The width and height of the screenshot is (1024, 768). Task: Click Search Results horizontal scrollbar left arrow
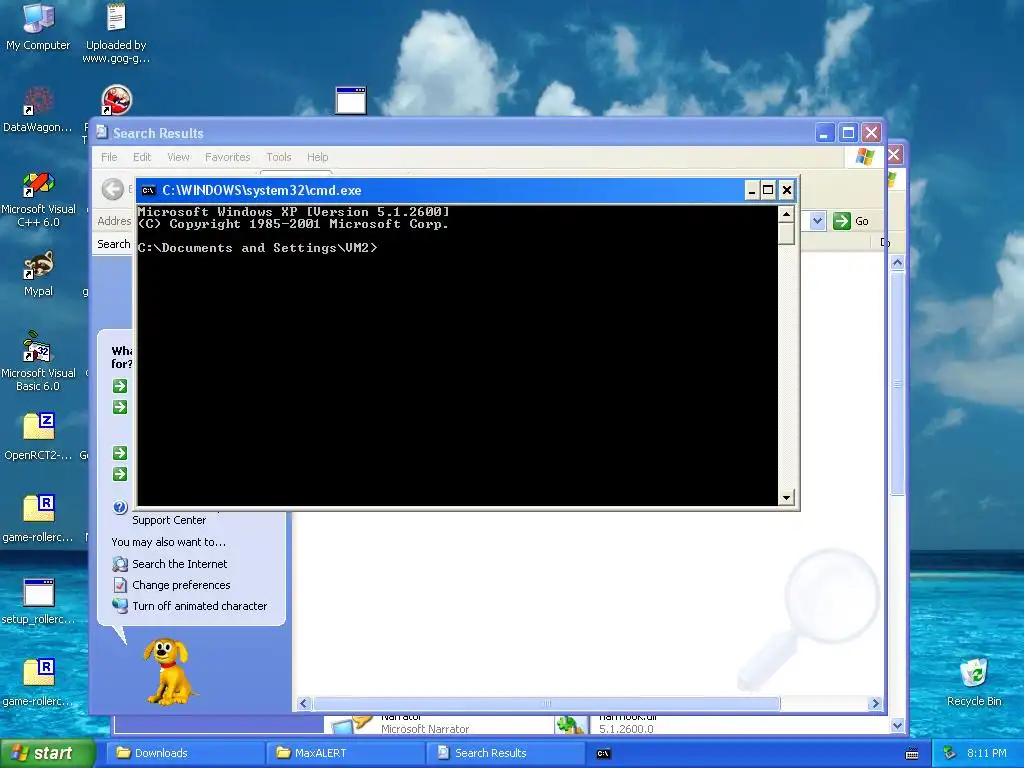[x=303, y=703]
